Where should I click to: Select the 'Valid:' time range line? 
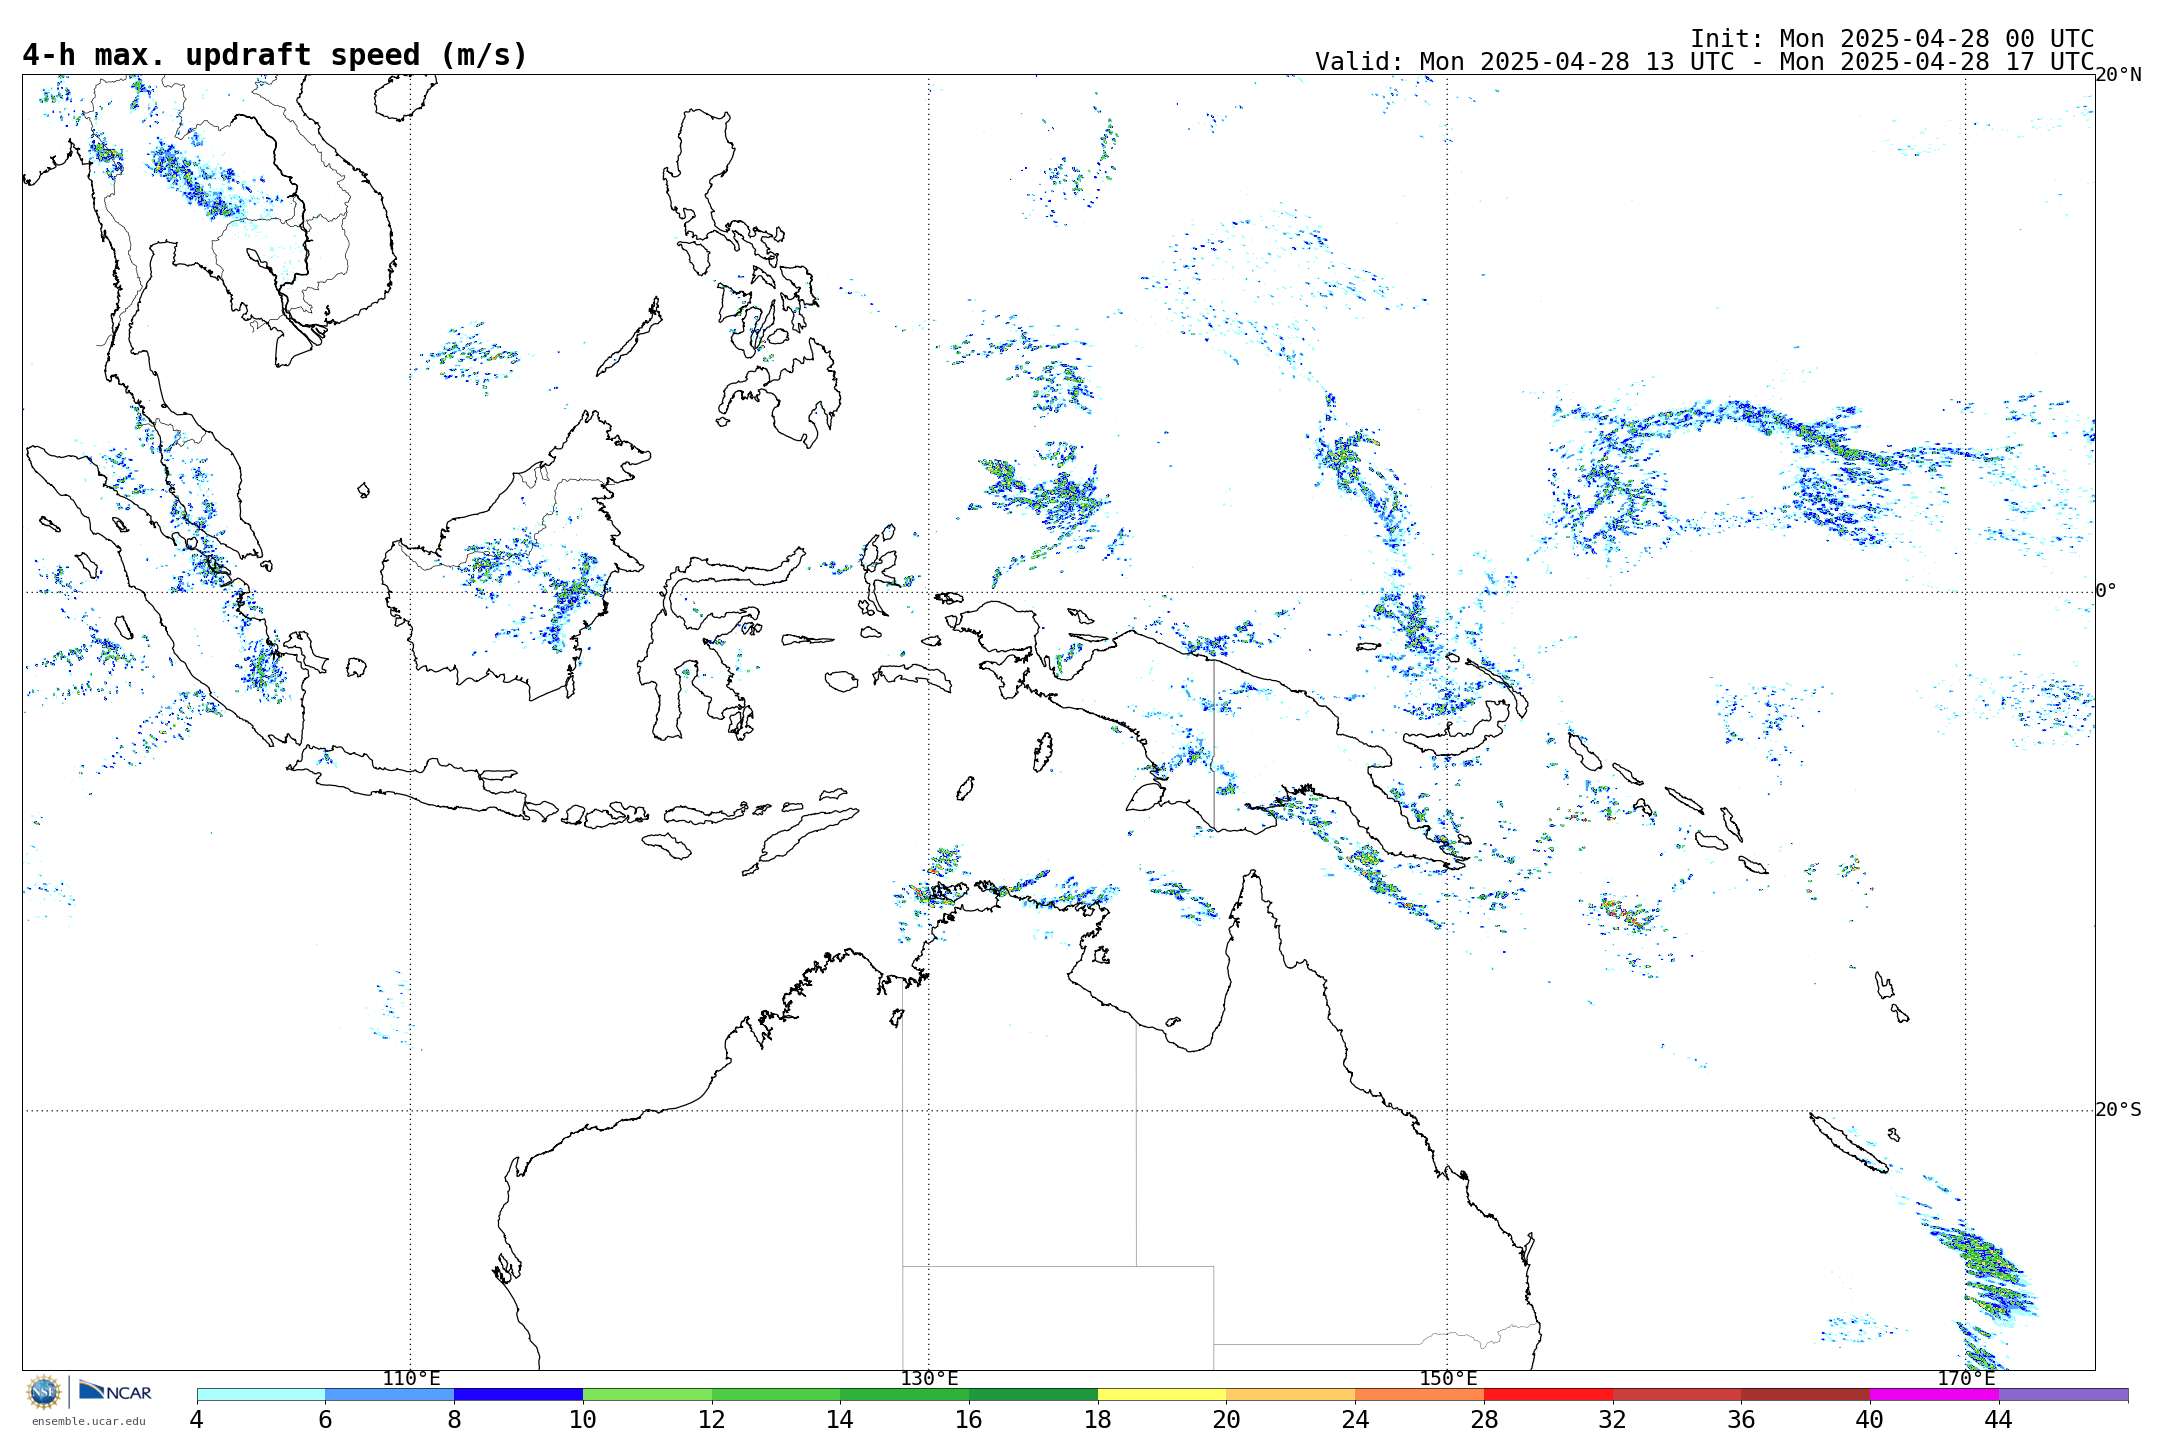tap(1704, 62)
